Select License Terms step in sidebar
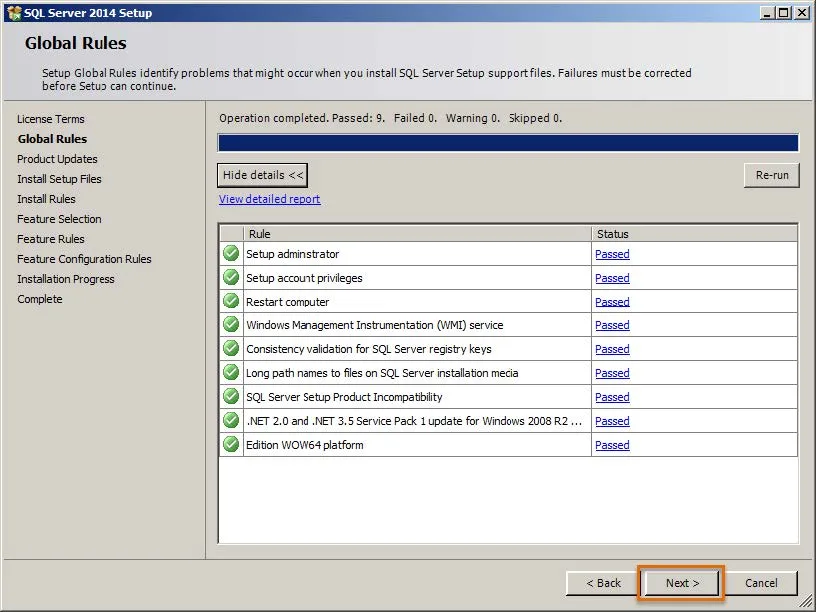Image resolution: width=816 pixels, height=612 pixels. (x=50, y=119)
